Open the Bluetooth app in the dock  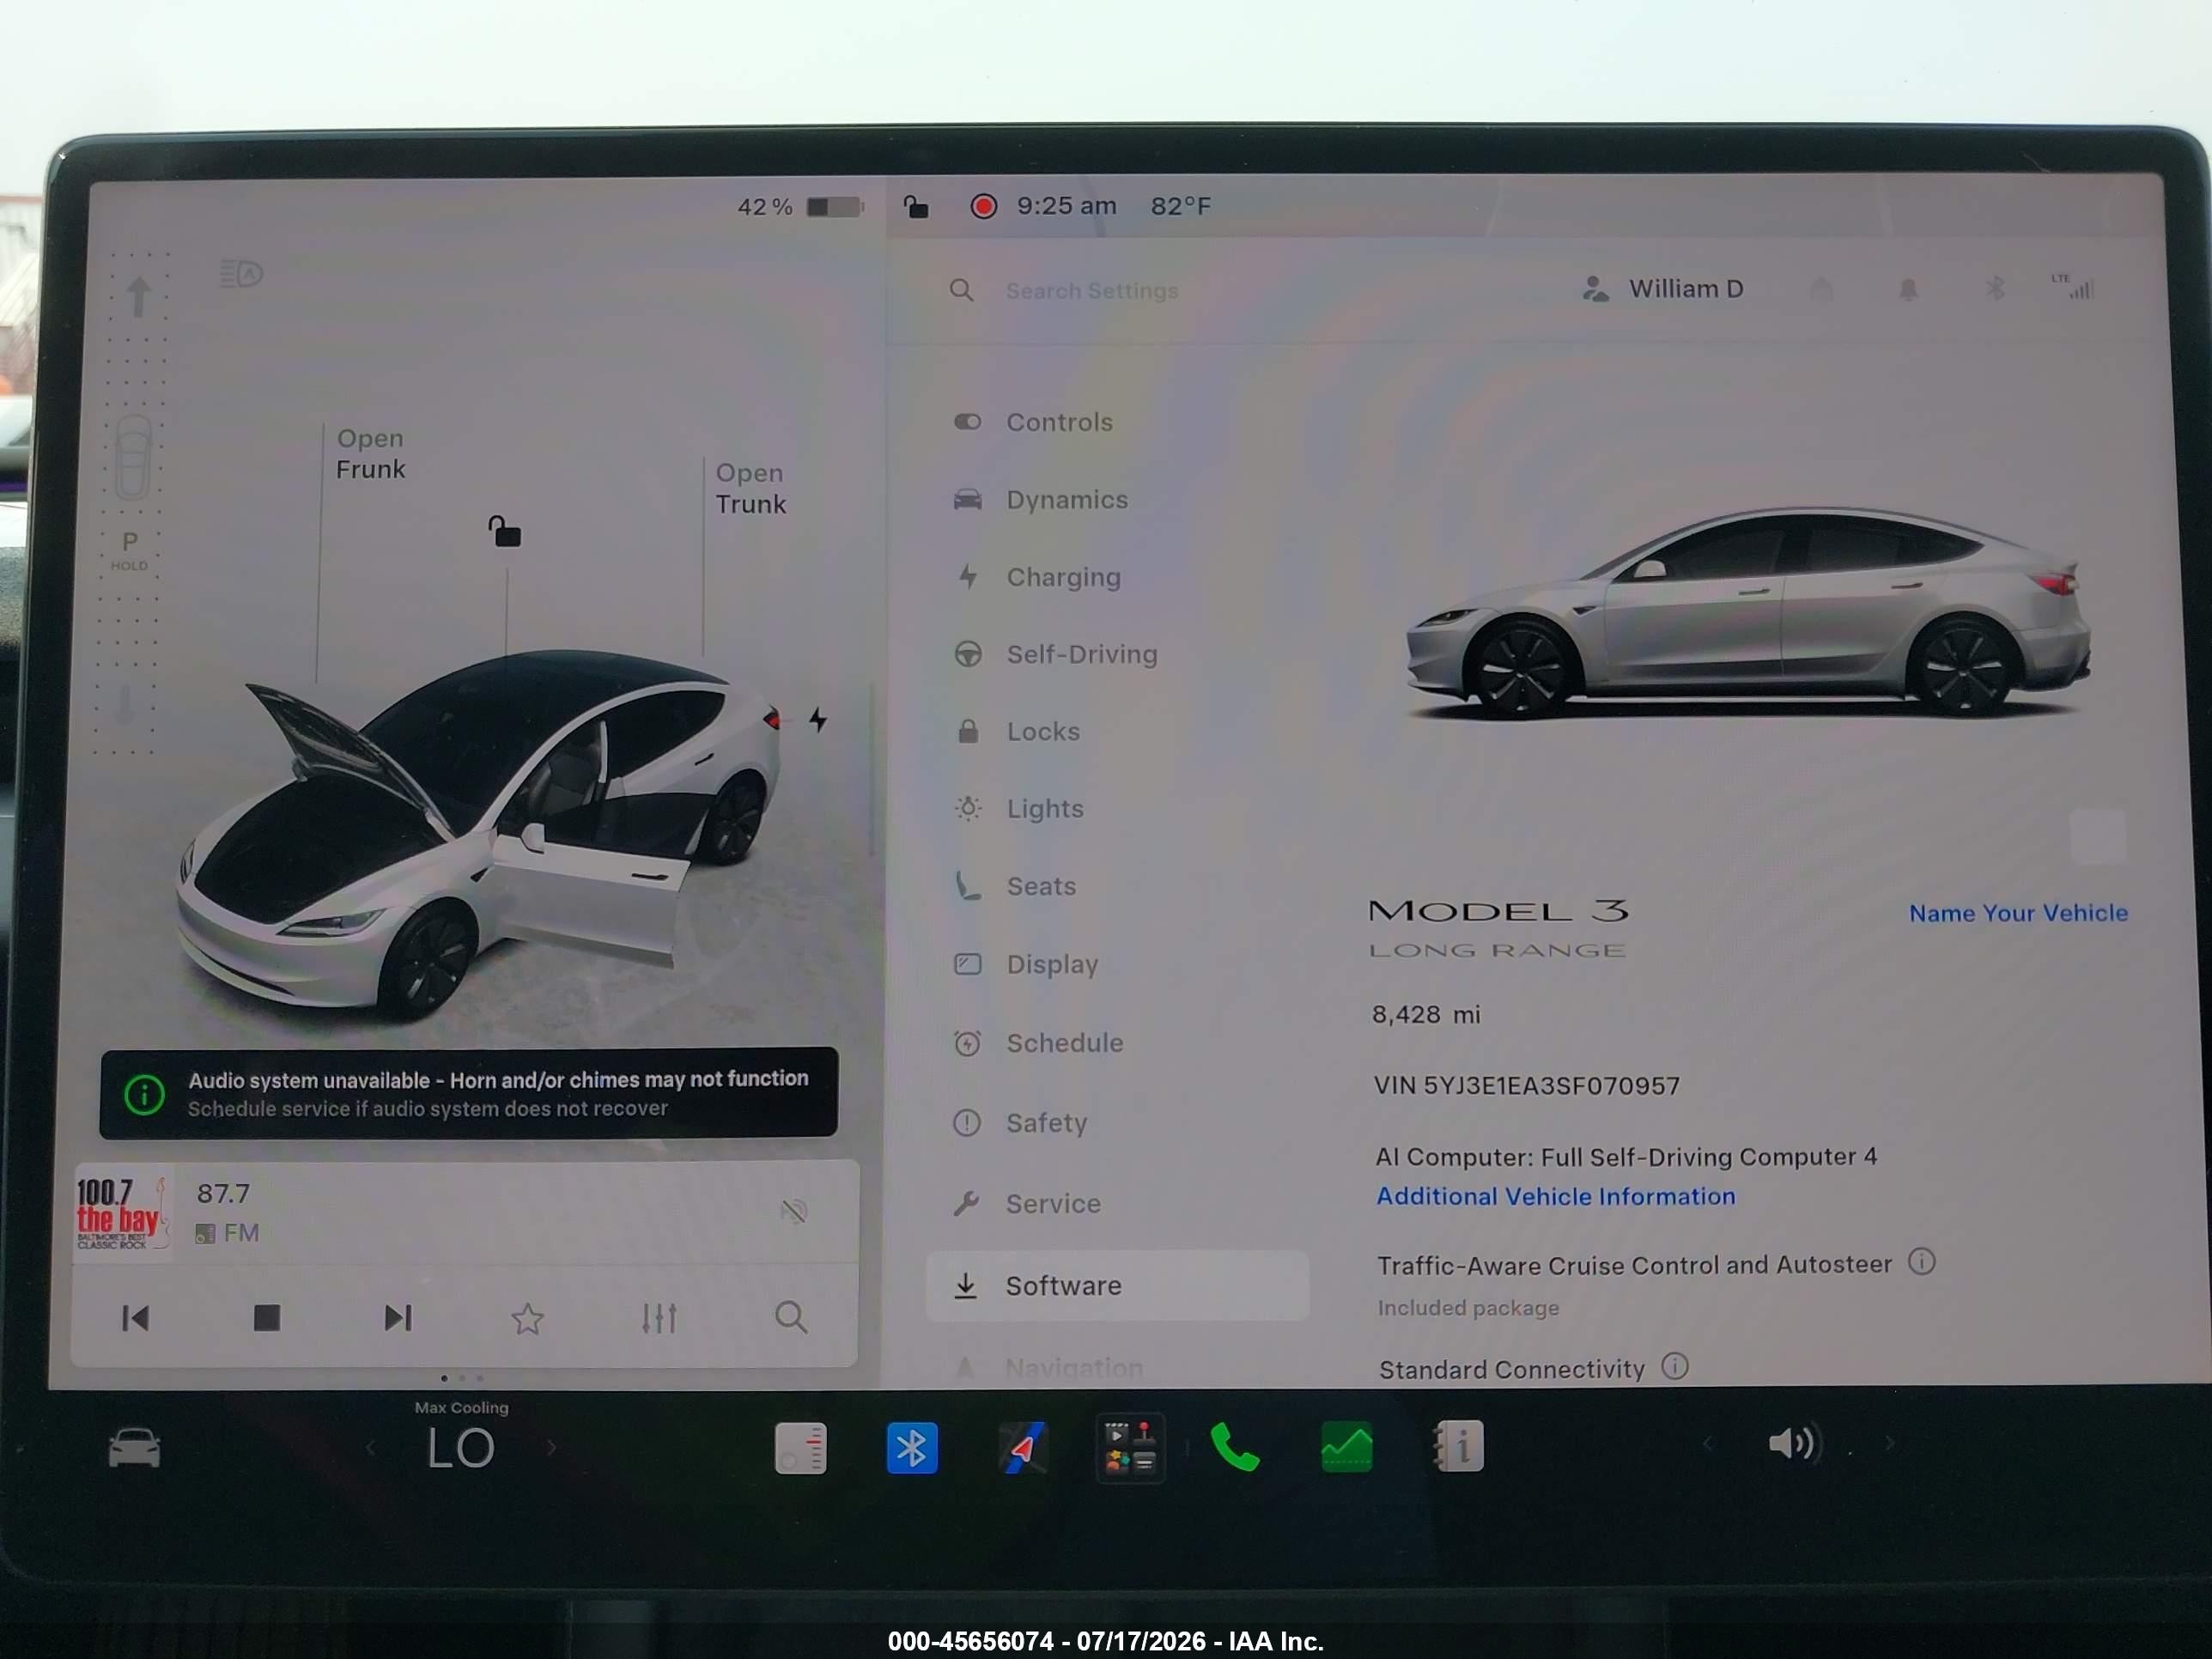(911, 1448)
